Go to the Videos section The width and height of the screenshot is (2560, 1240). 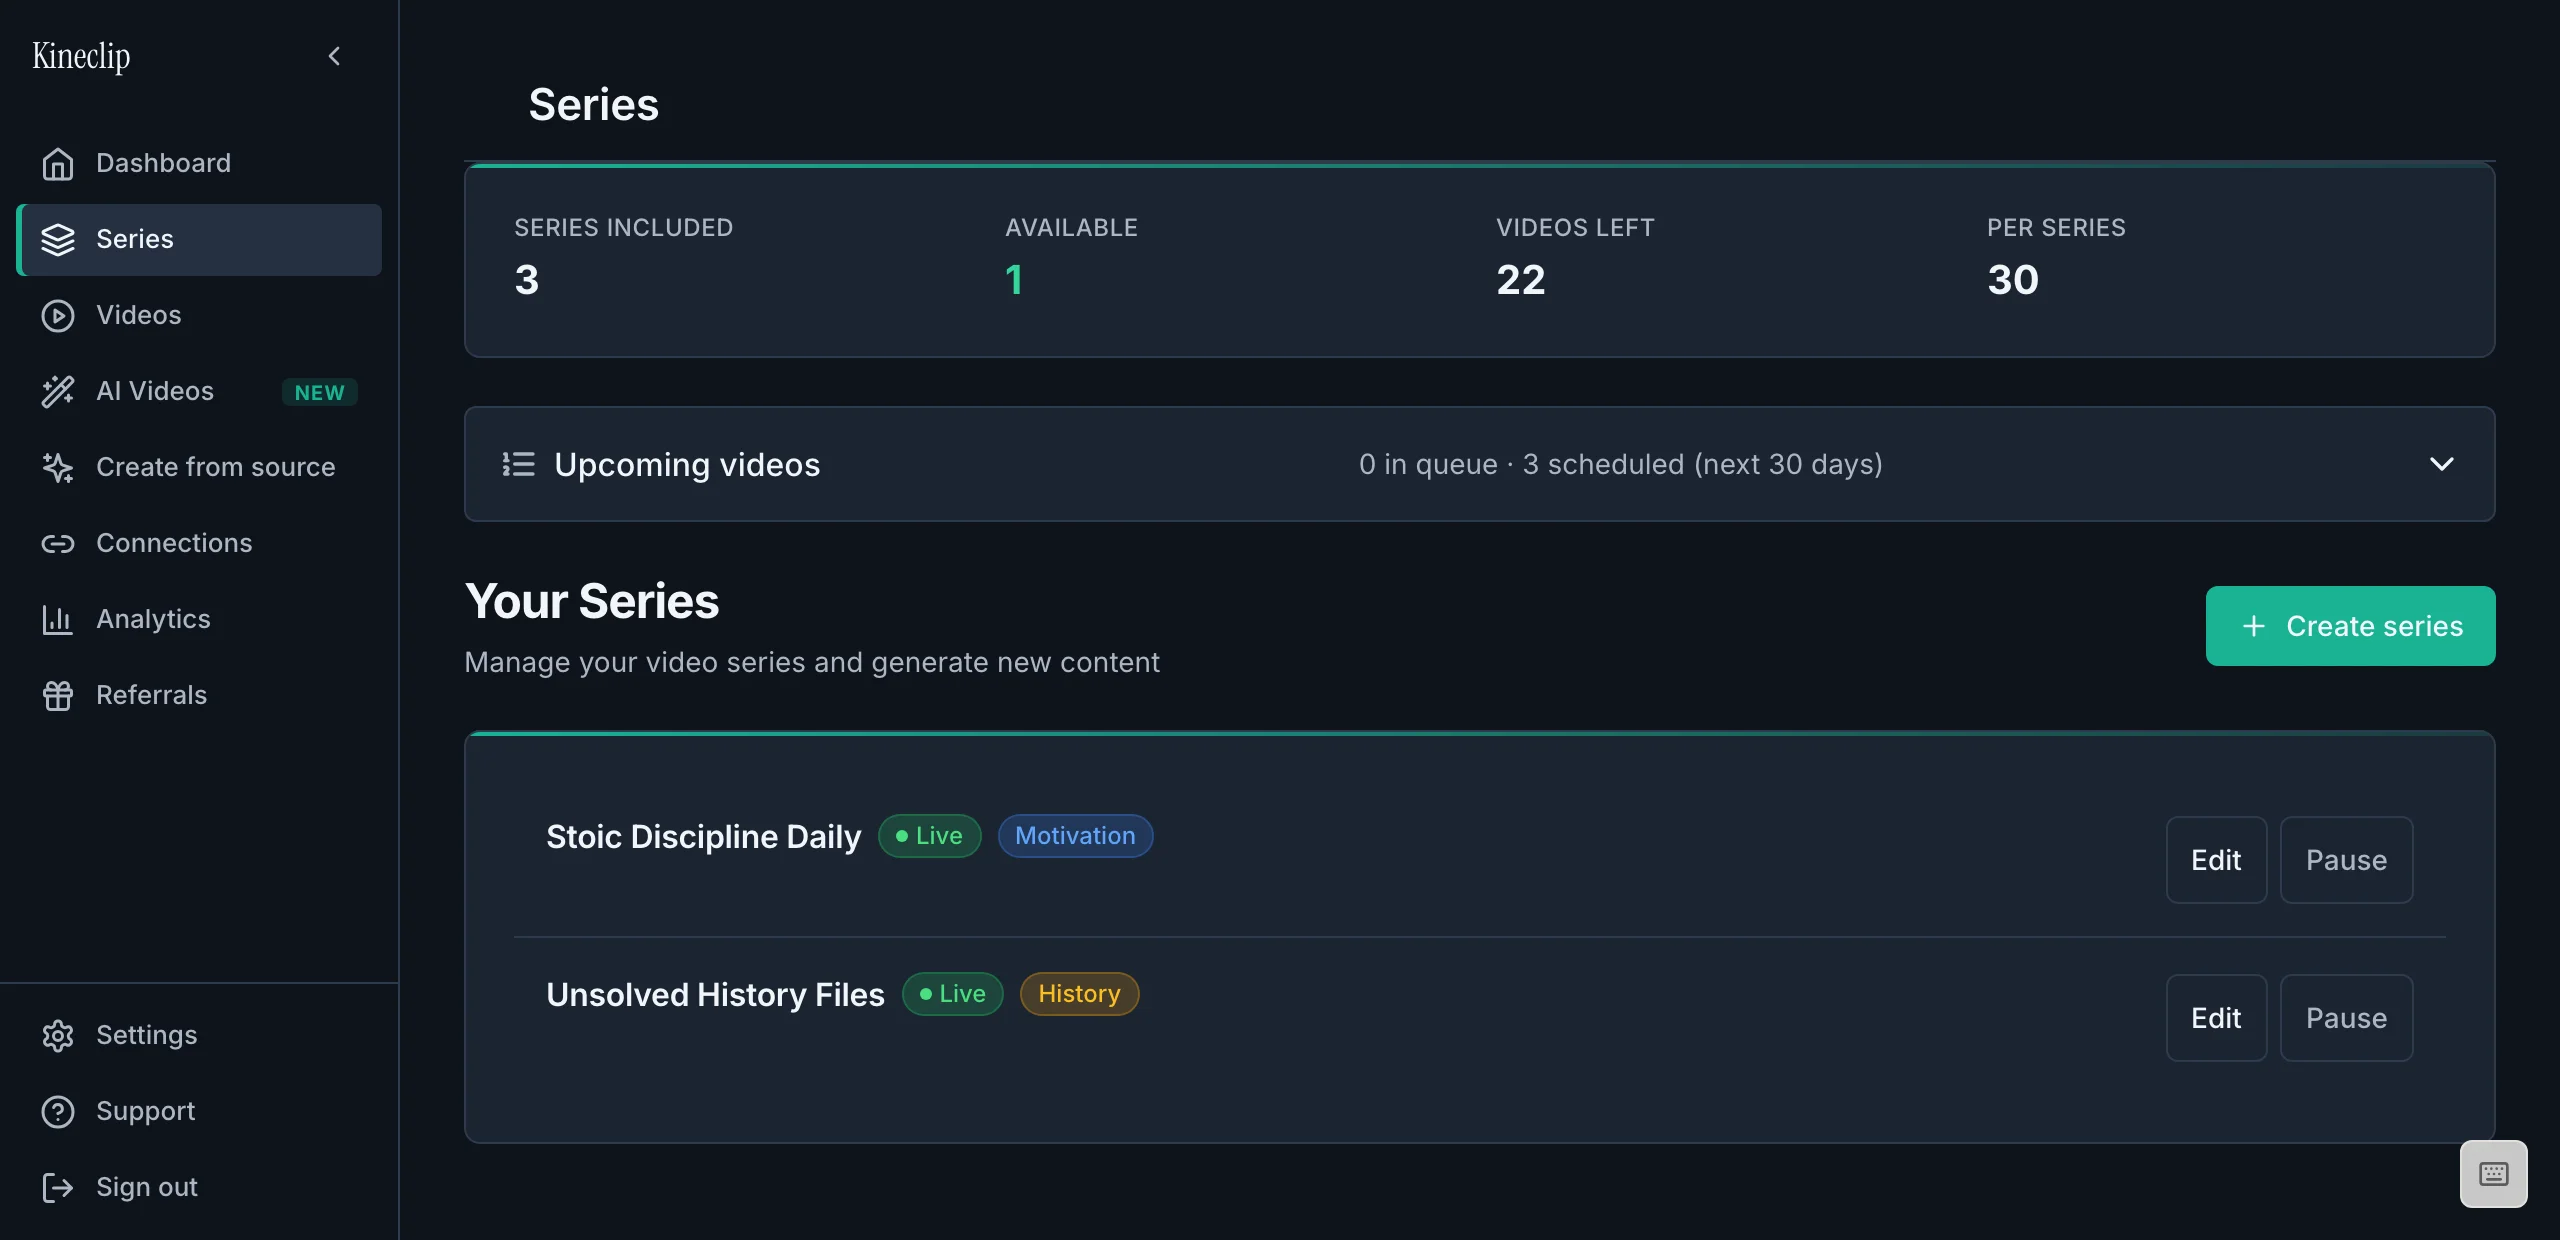click(199, 315)
